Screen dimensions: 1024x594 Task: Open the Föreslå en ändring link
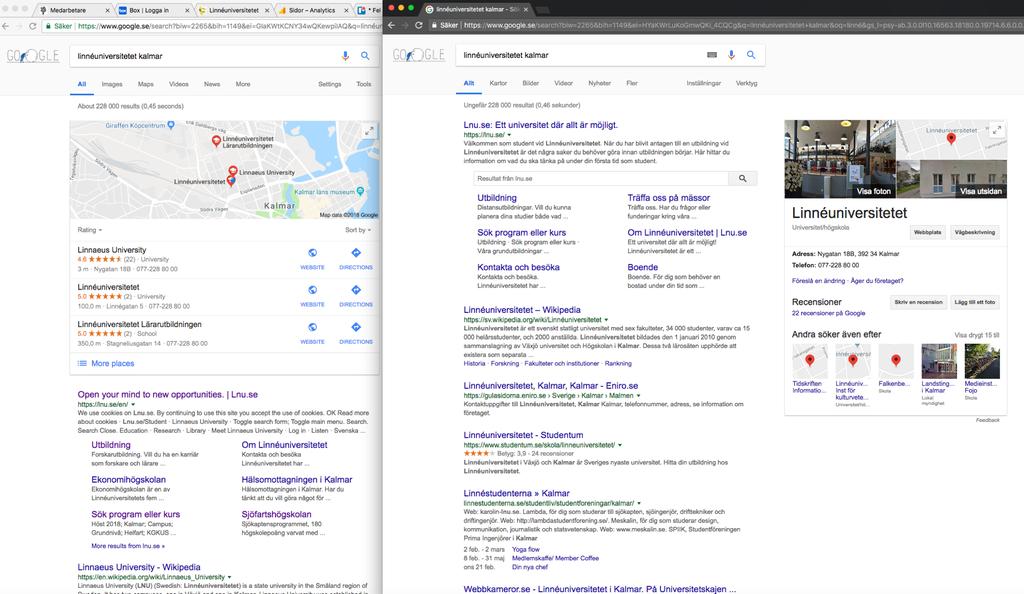click(818, 281)
